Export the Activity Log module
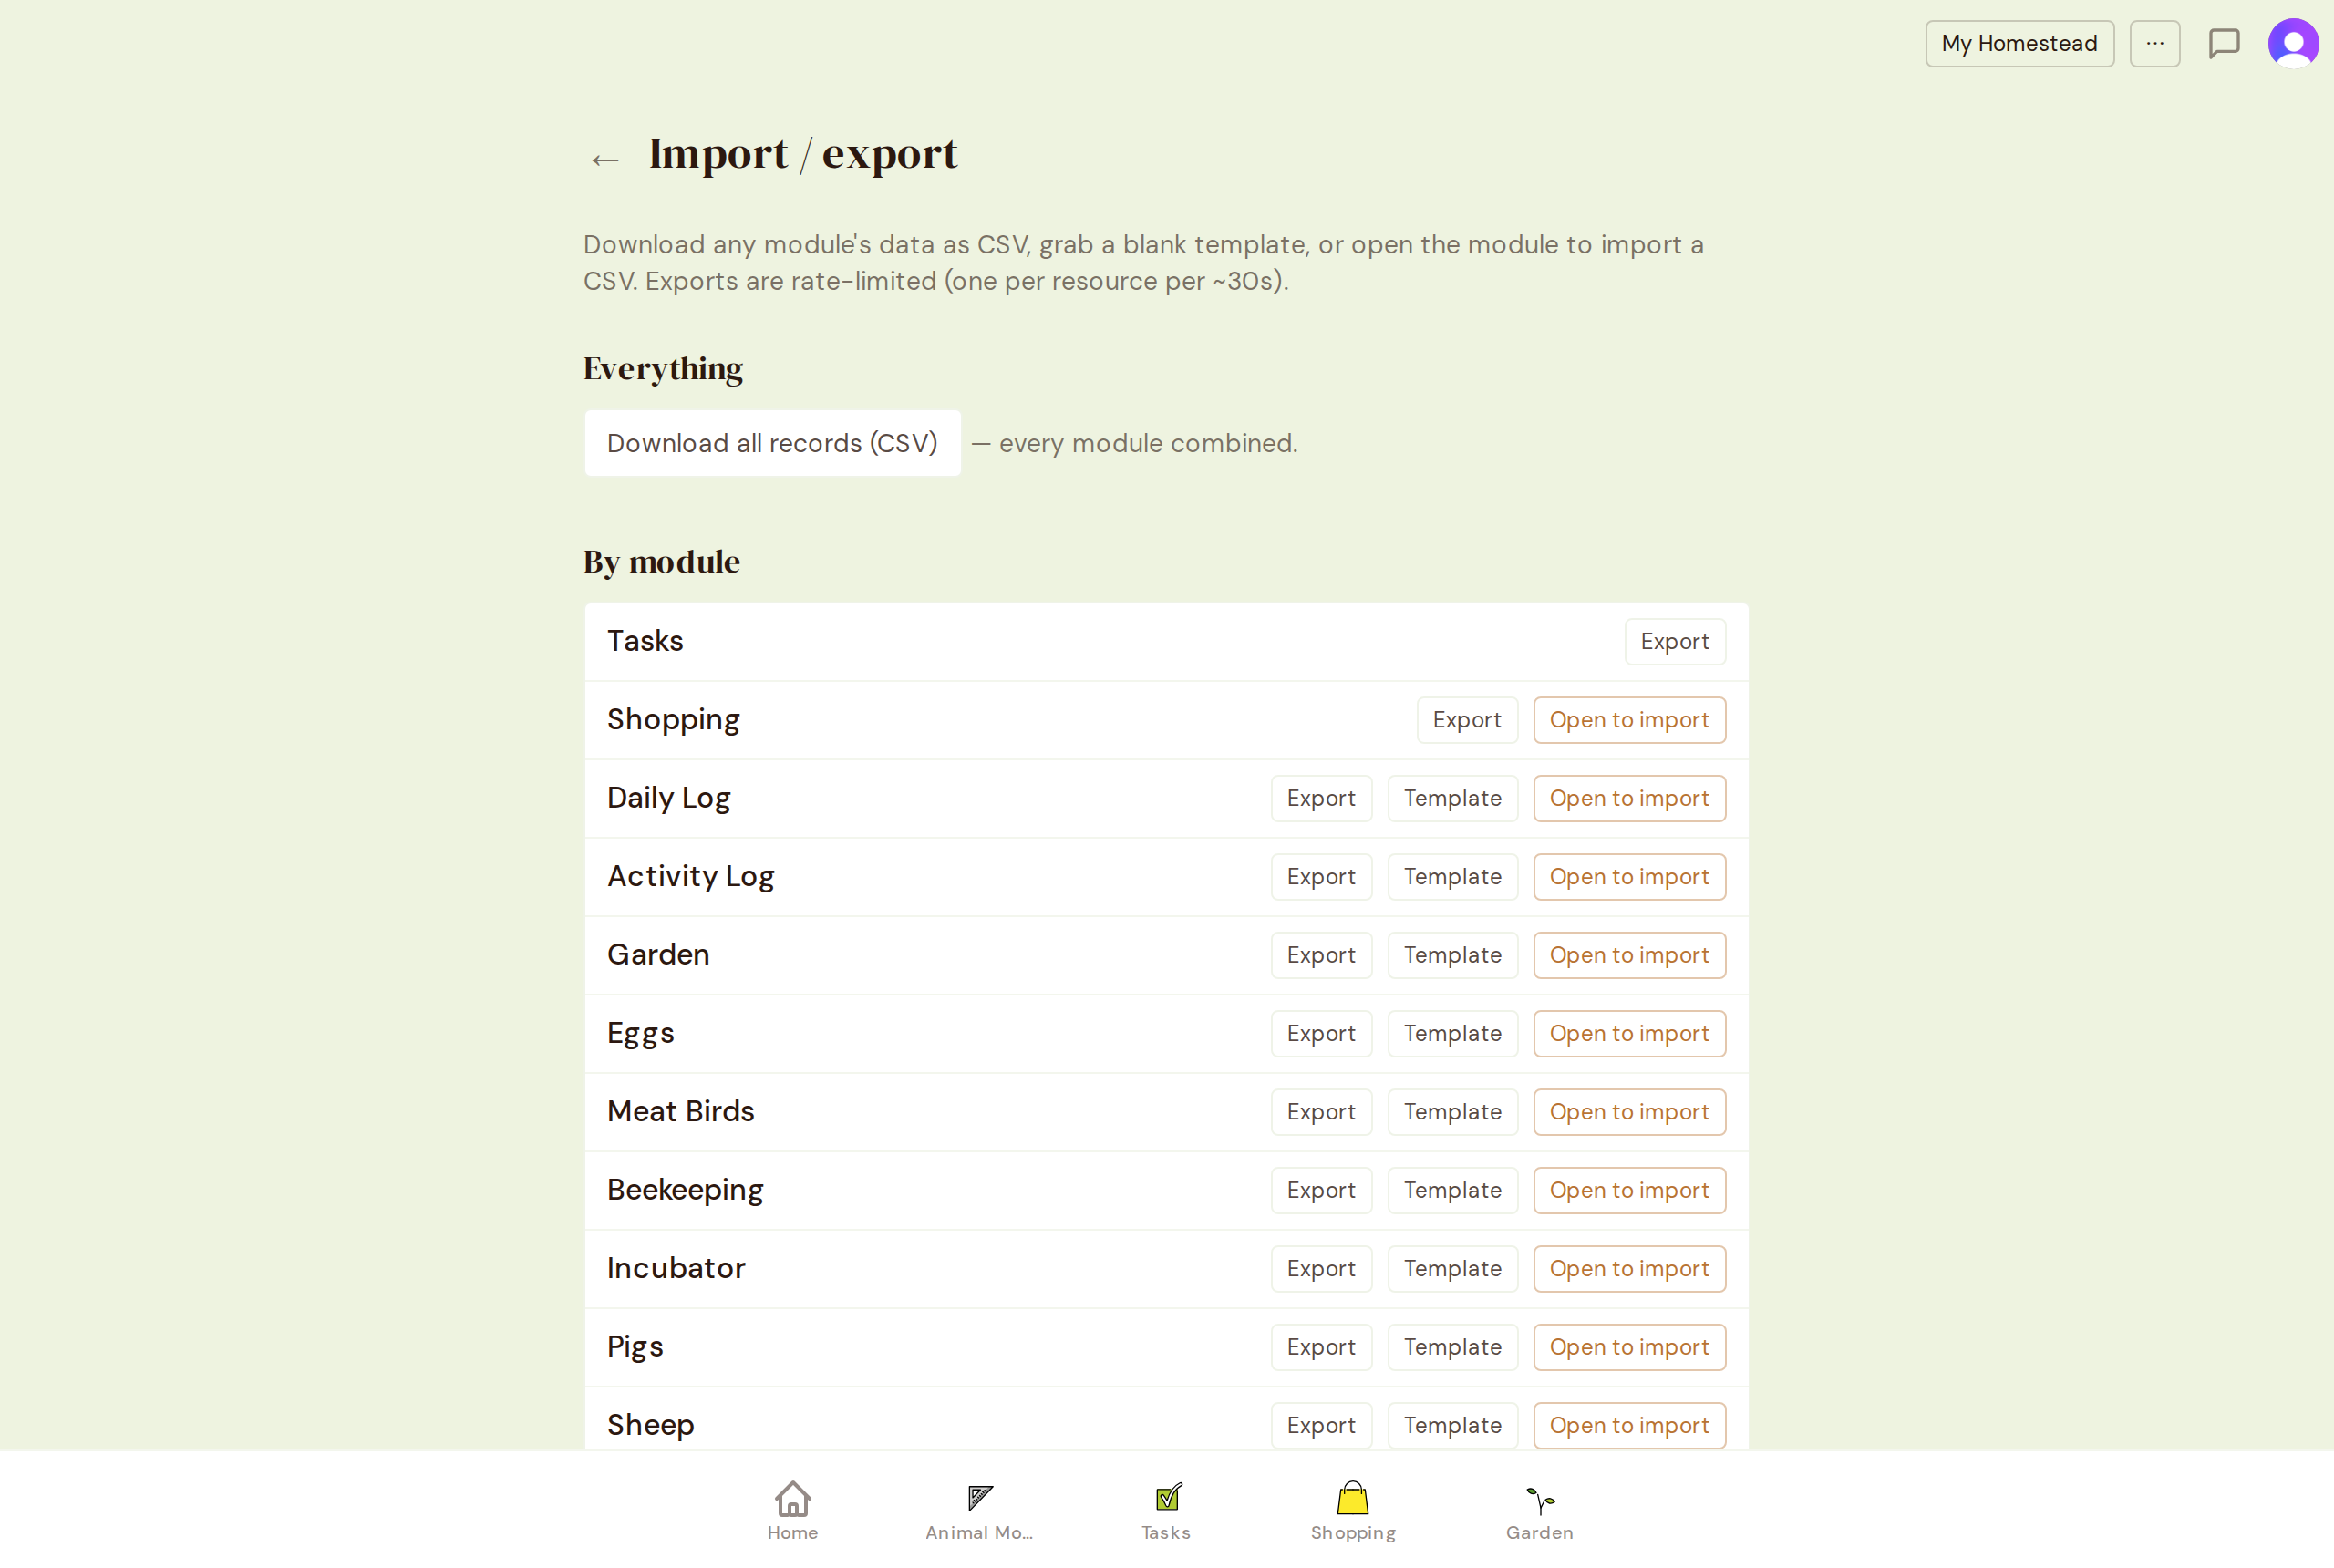 (x=1321, y=877)
